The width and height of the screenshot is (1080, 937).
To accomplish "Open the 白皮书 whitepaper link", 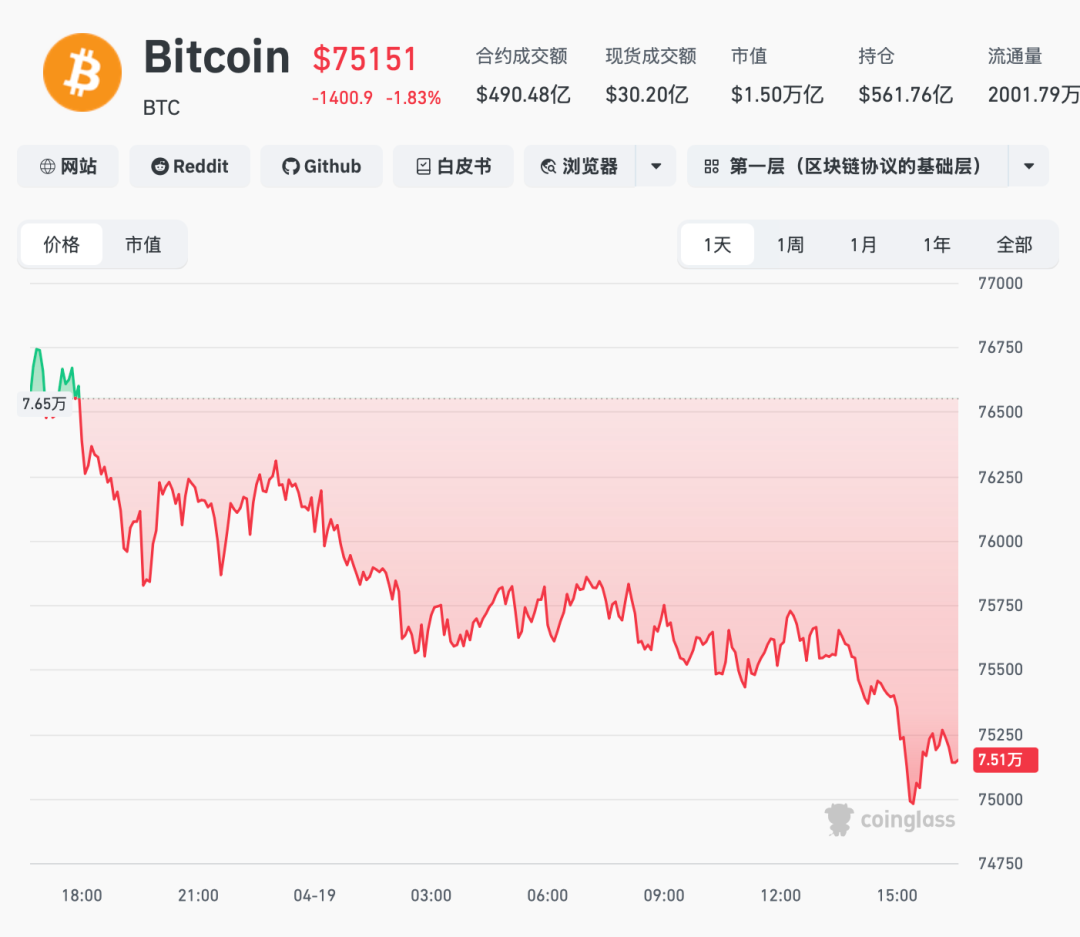I will tap(466, 167).
